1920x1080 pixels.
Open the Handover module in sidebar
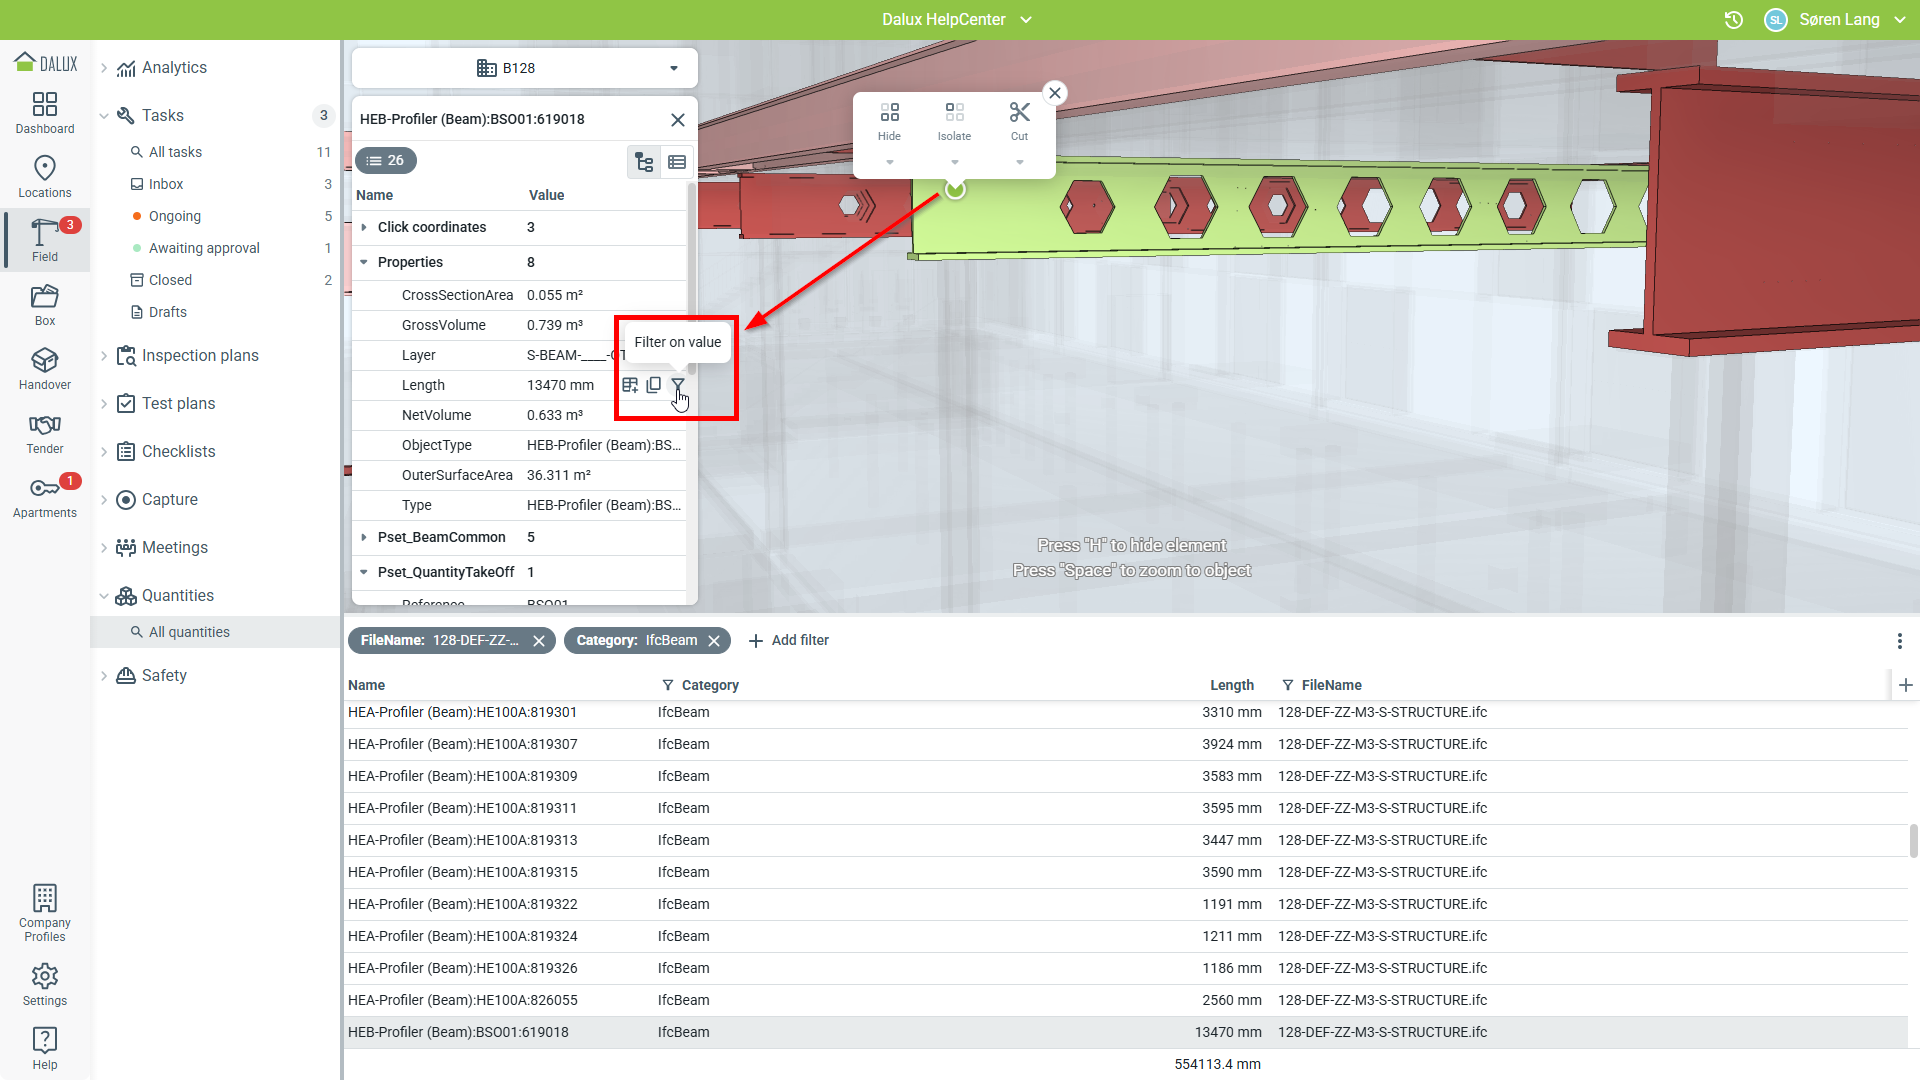tap(45, 368)
